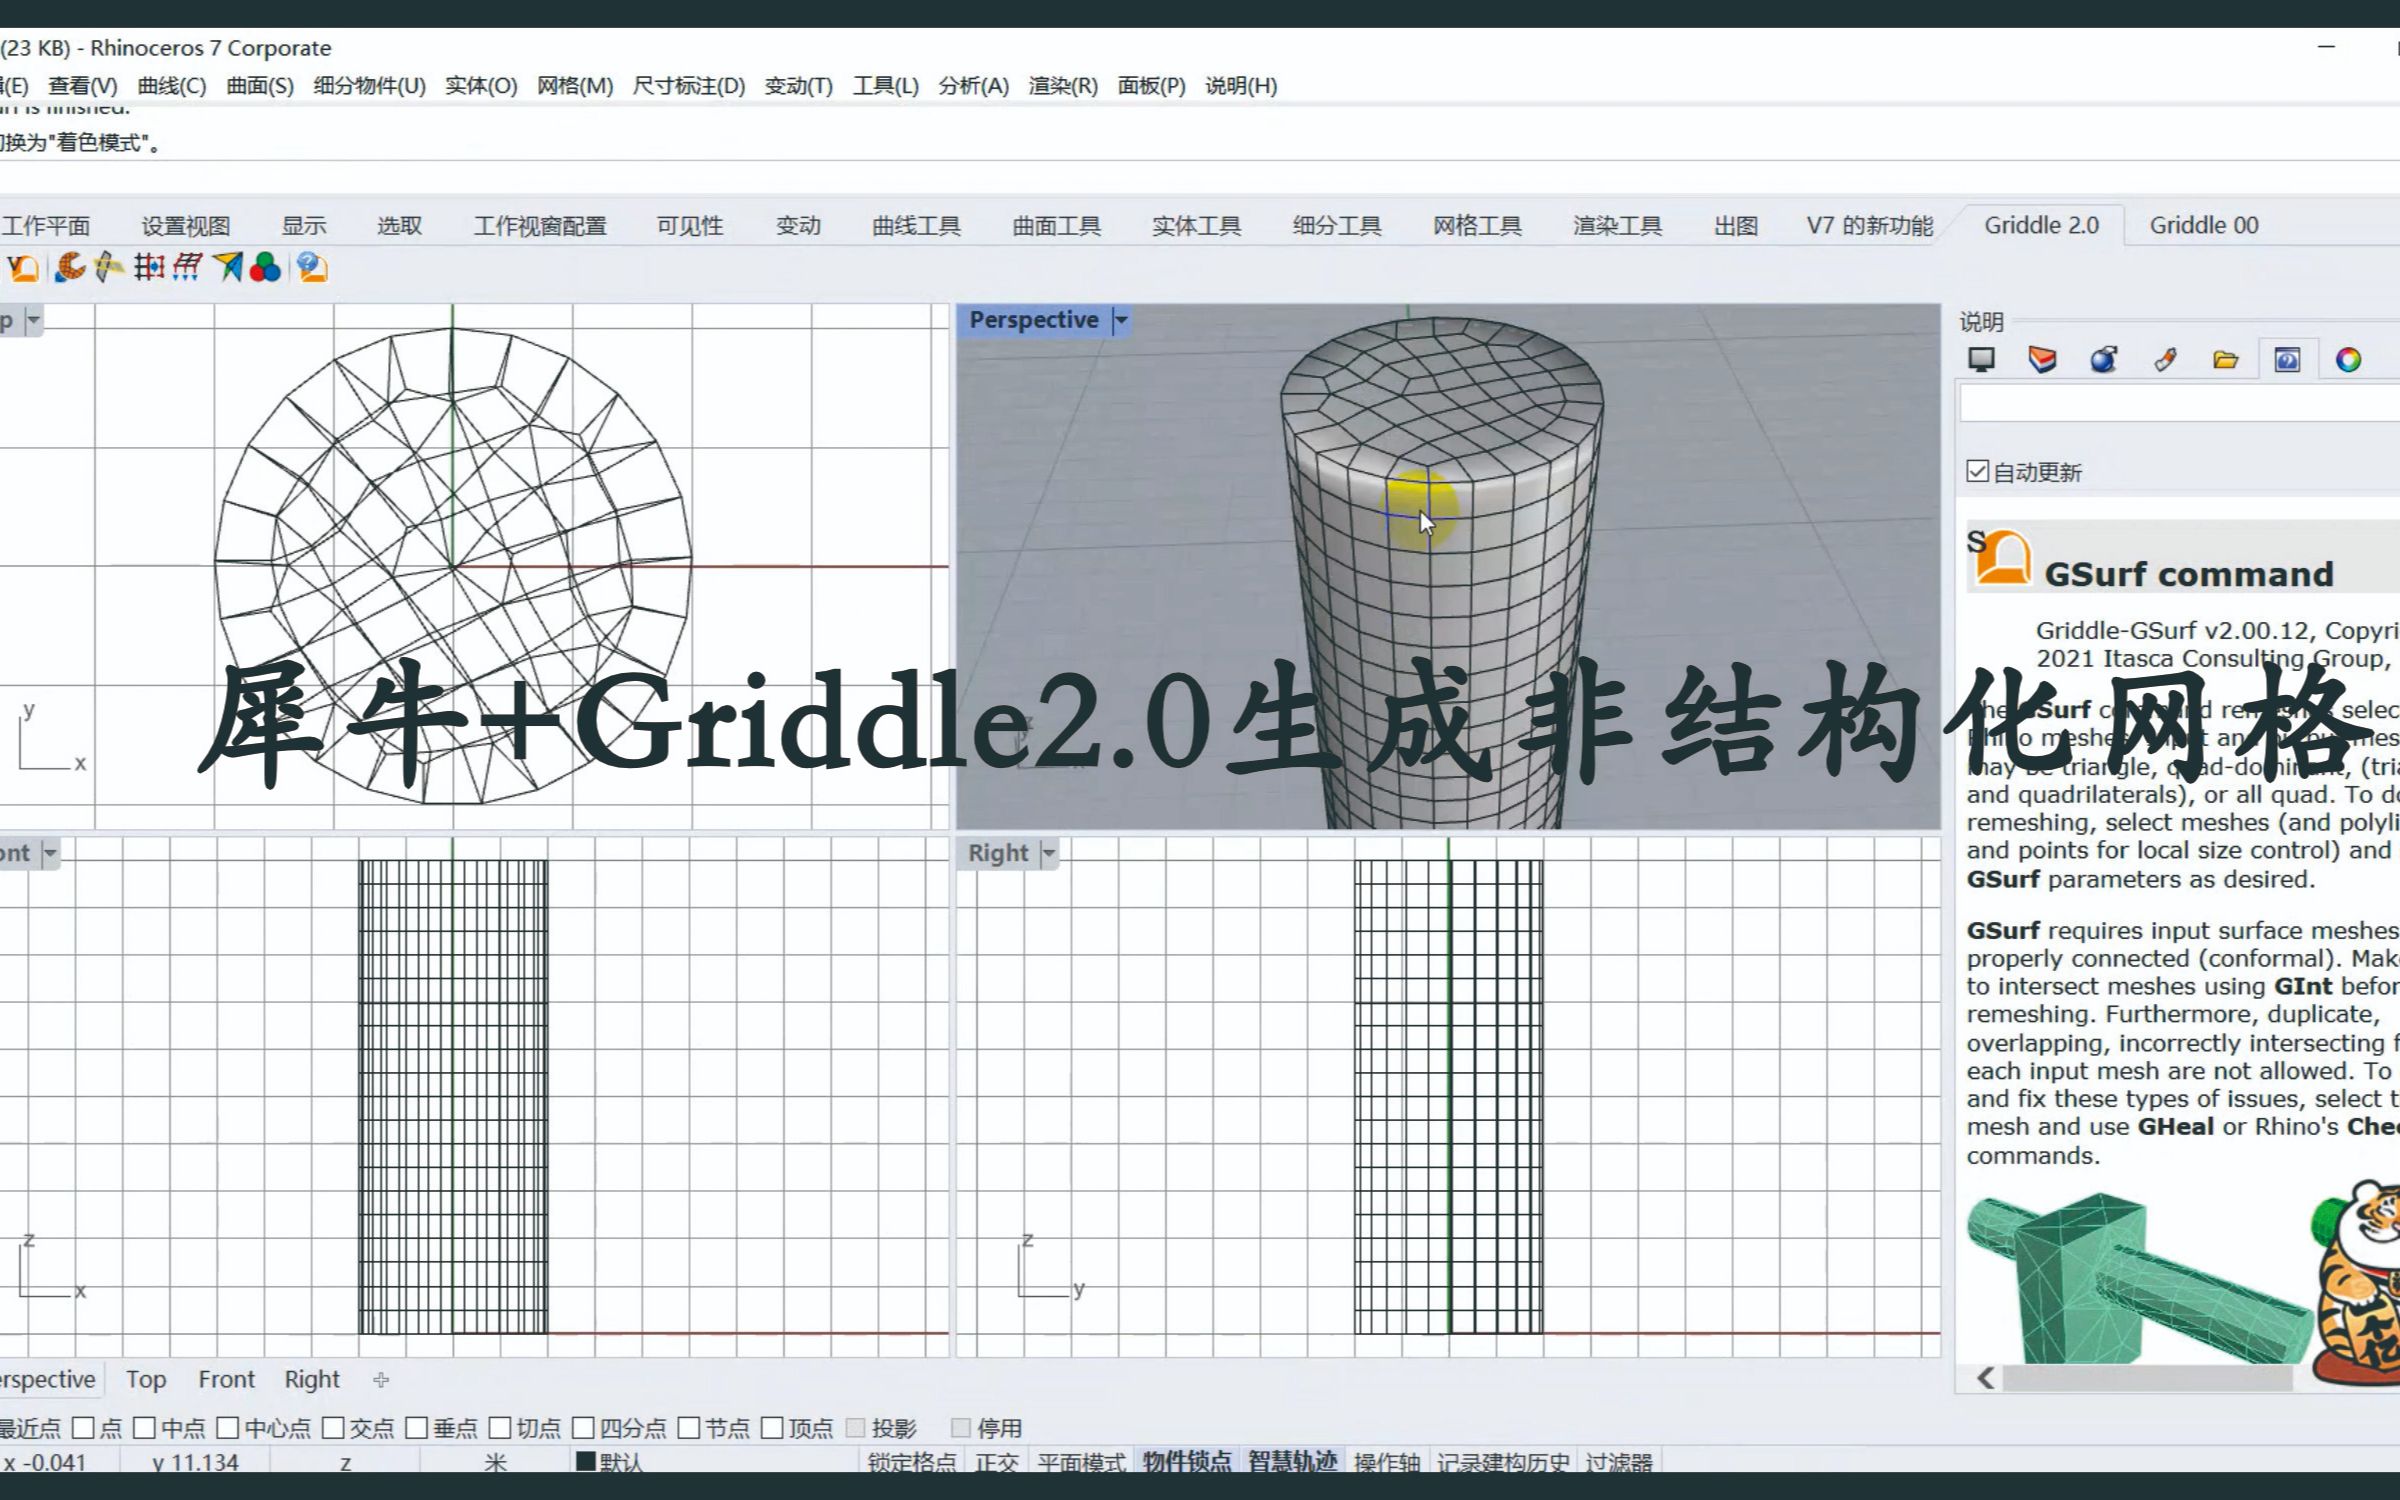2400x1500 pixels.
Task: Switch to the 曲面工具 surface tools tab
Action: tap(1057, 226)
